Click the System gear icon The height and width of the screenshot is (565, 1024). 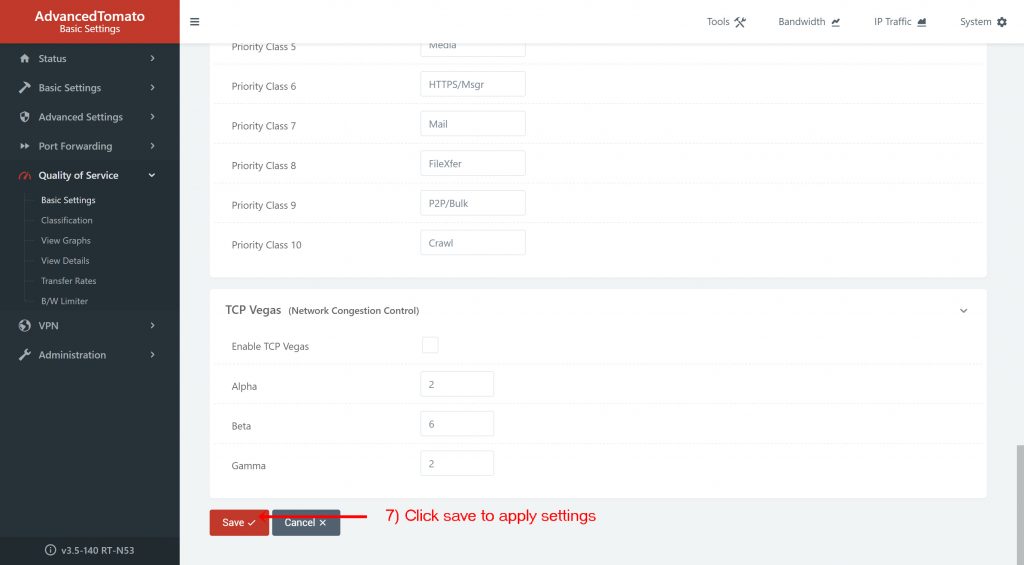pos(1002,22)
